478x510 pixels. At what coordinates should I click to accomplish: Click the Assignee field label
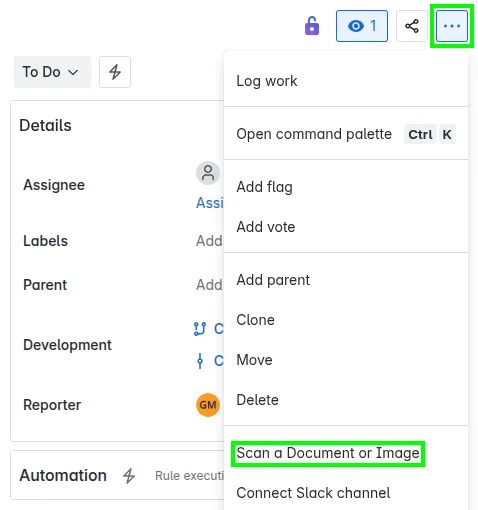pyautogui.click(x=54, y=185)
